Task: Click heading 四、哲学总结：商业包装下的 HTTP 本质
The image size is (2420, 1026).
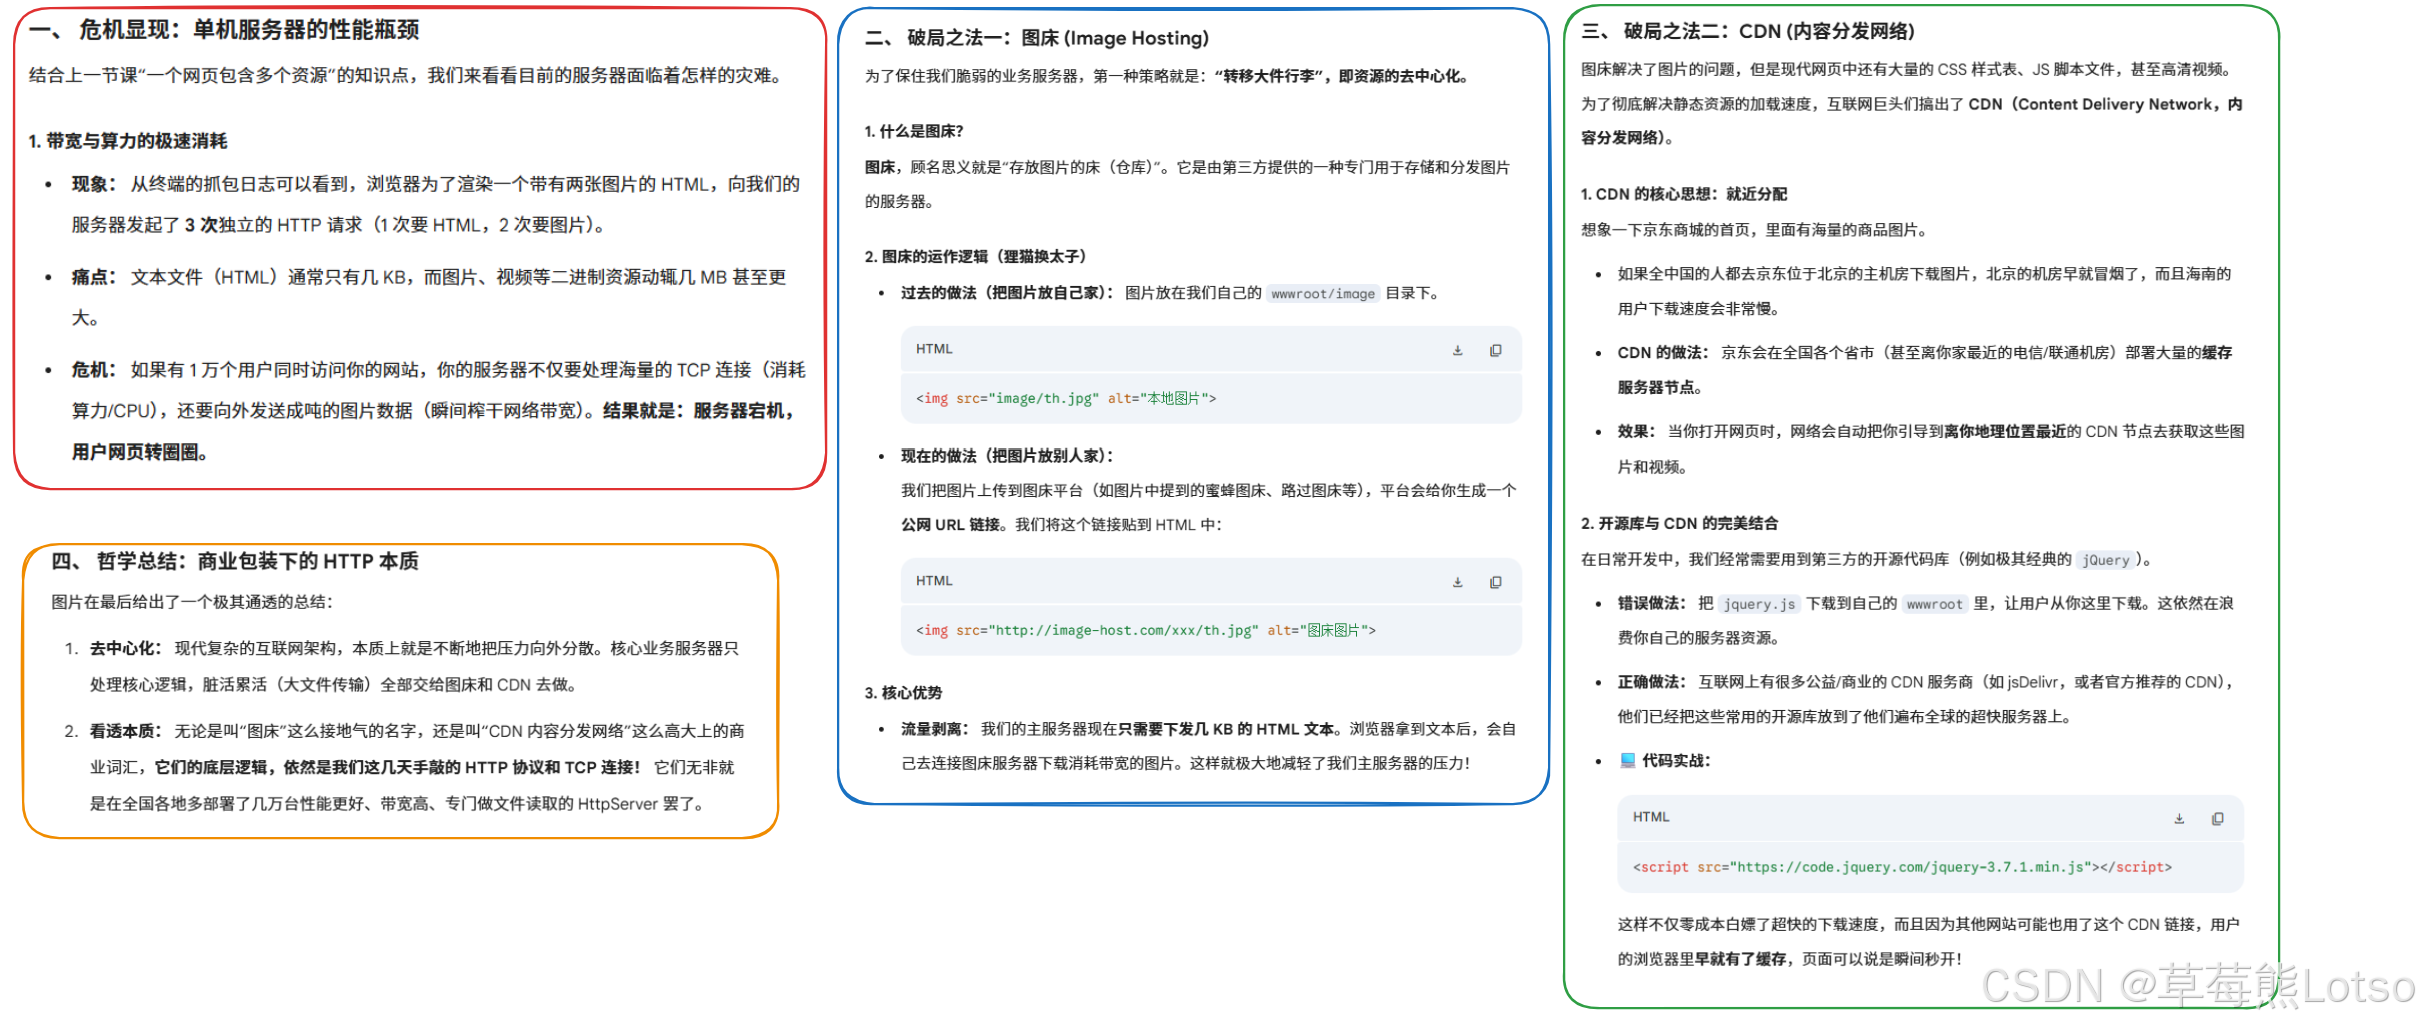Action: pos(235,561)
